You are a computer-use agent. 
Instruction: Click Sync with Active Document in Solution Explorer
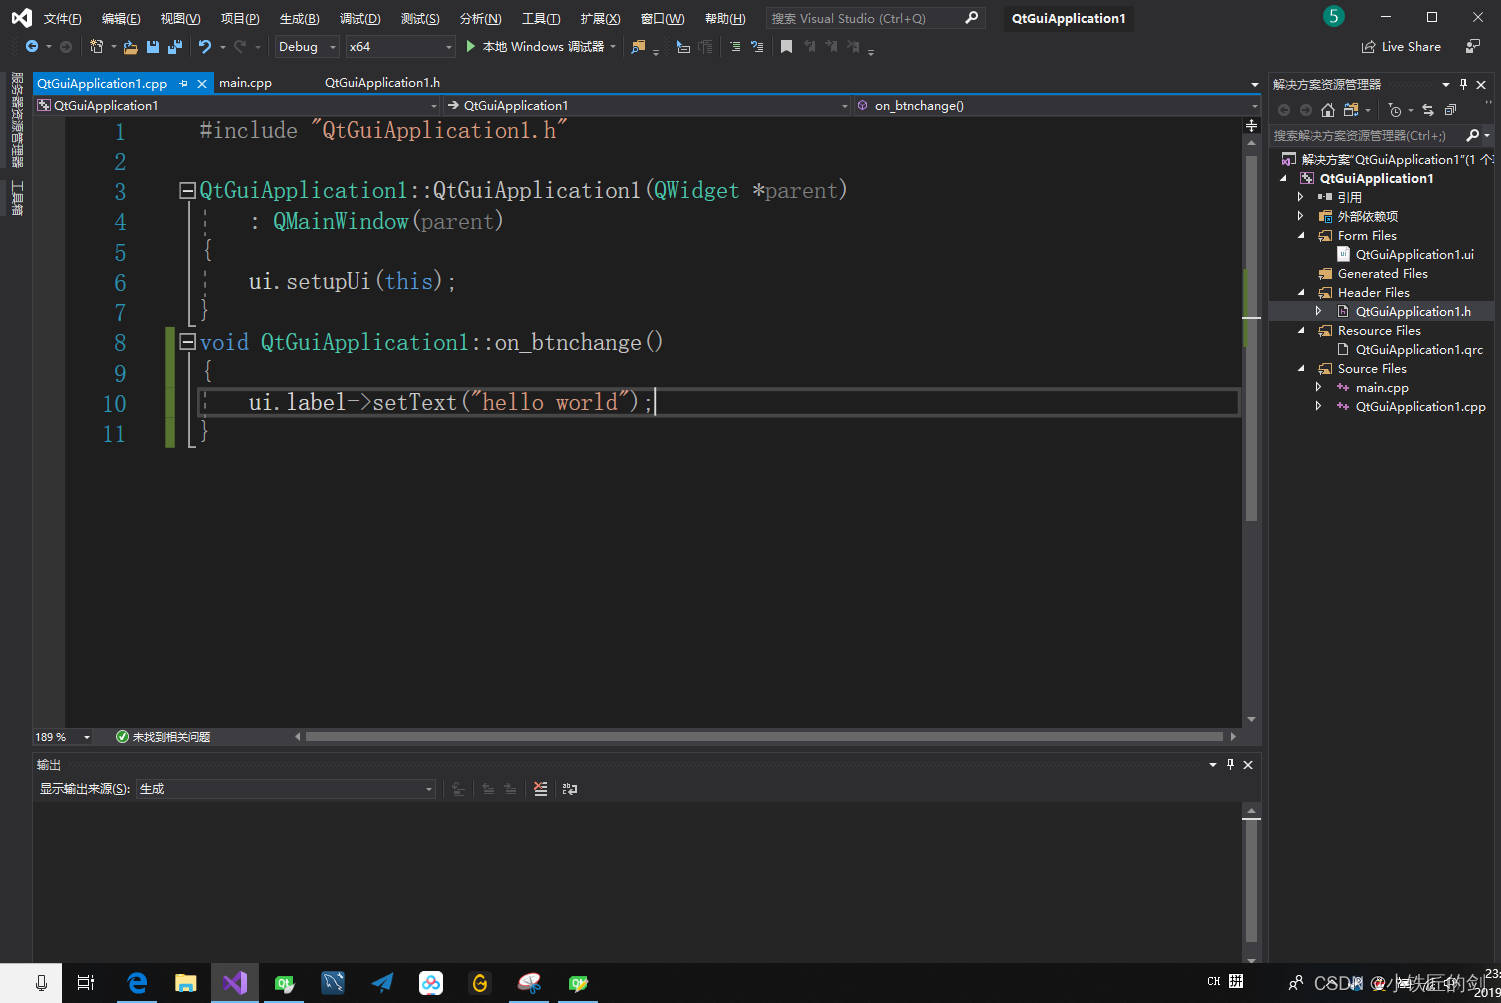coord(1428,110)
